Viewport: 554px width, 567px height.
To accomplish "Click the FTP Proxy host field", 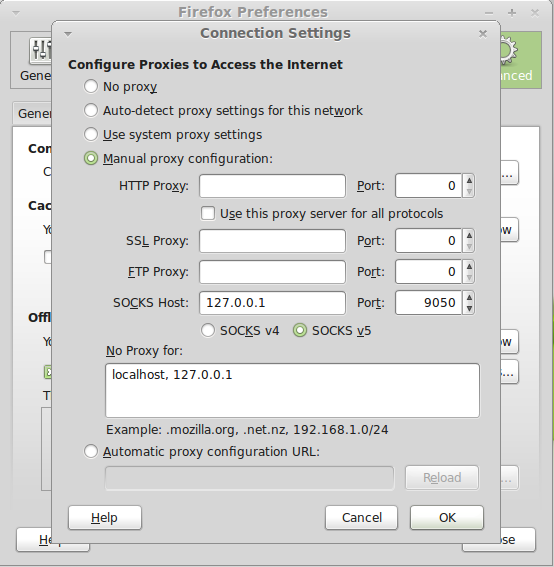I will [272, 272].
